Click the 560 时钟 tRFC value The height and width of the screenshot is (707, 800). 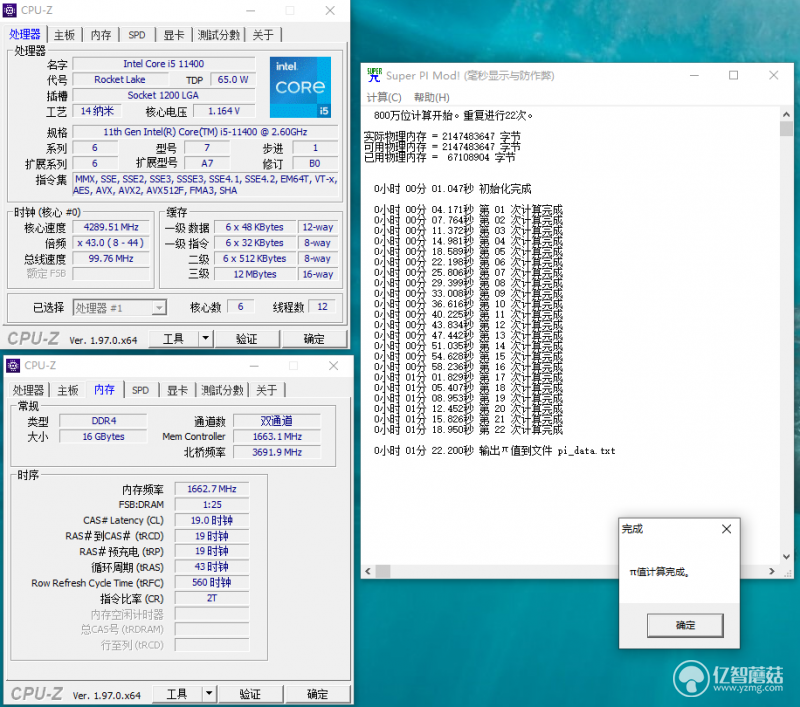[x=212, y=583]
